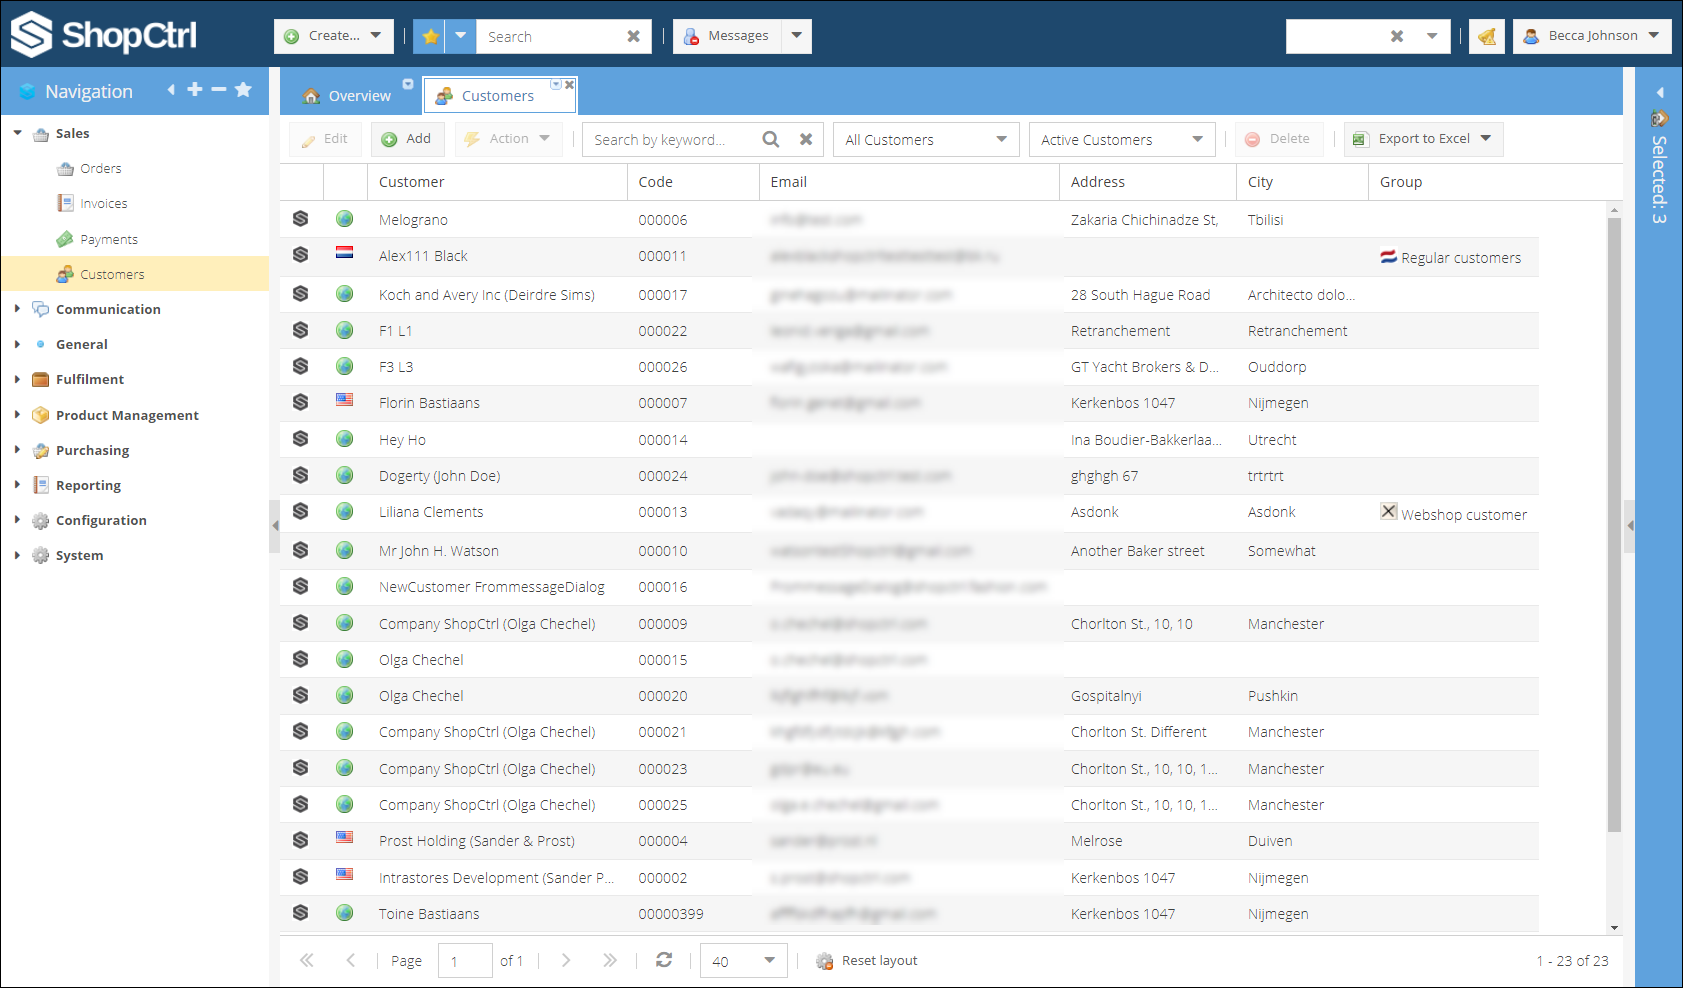Viewport: 1683px width, 988px height.
Task: Click the ShopCtrl icon in Toine Bastiaans row
Action: (301, 912)
